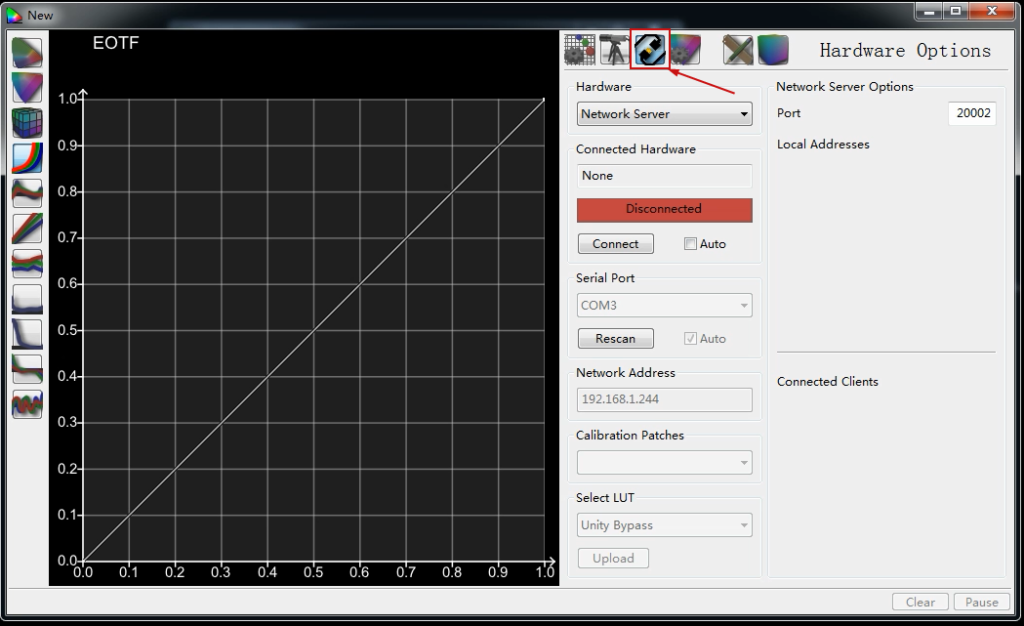
Task: Click the ruler and pencil tools icon
Action: 738,50
